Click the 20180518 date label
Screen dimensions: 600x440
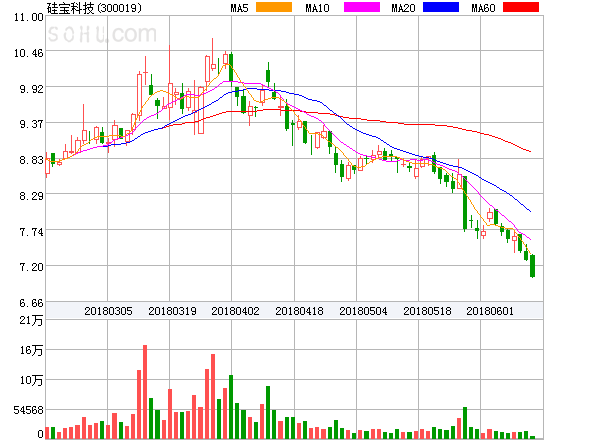(x=427, y=311)
